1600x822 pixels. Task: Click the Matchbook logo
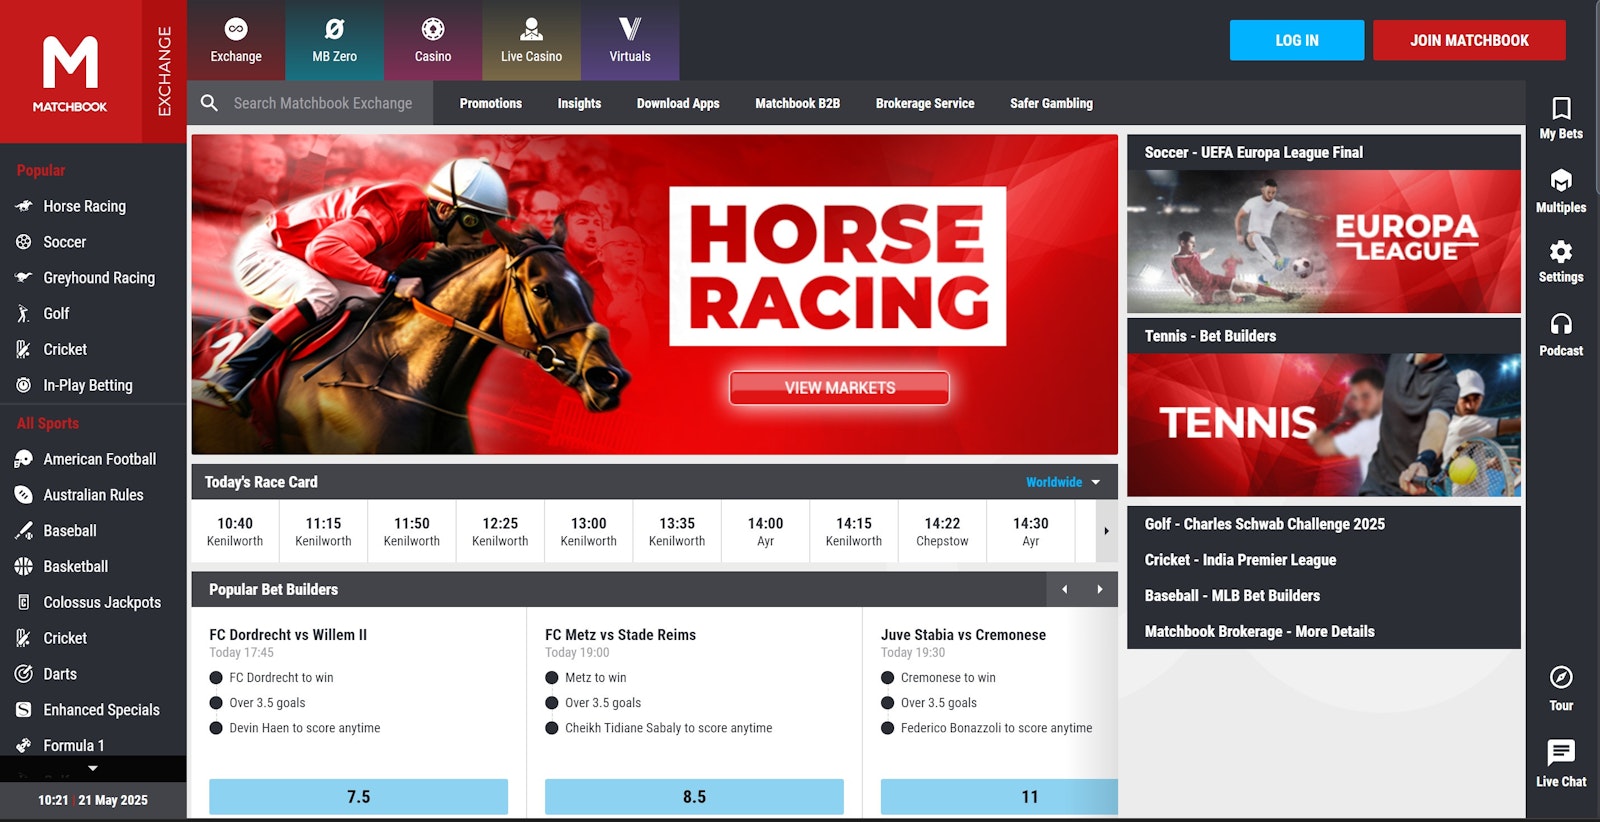[70, 72]
